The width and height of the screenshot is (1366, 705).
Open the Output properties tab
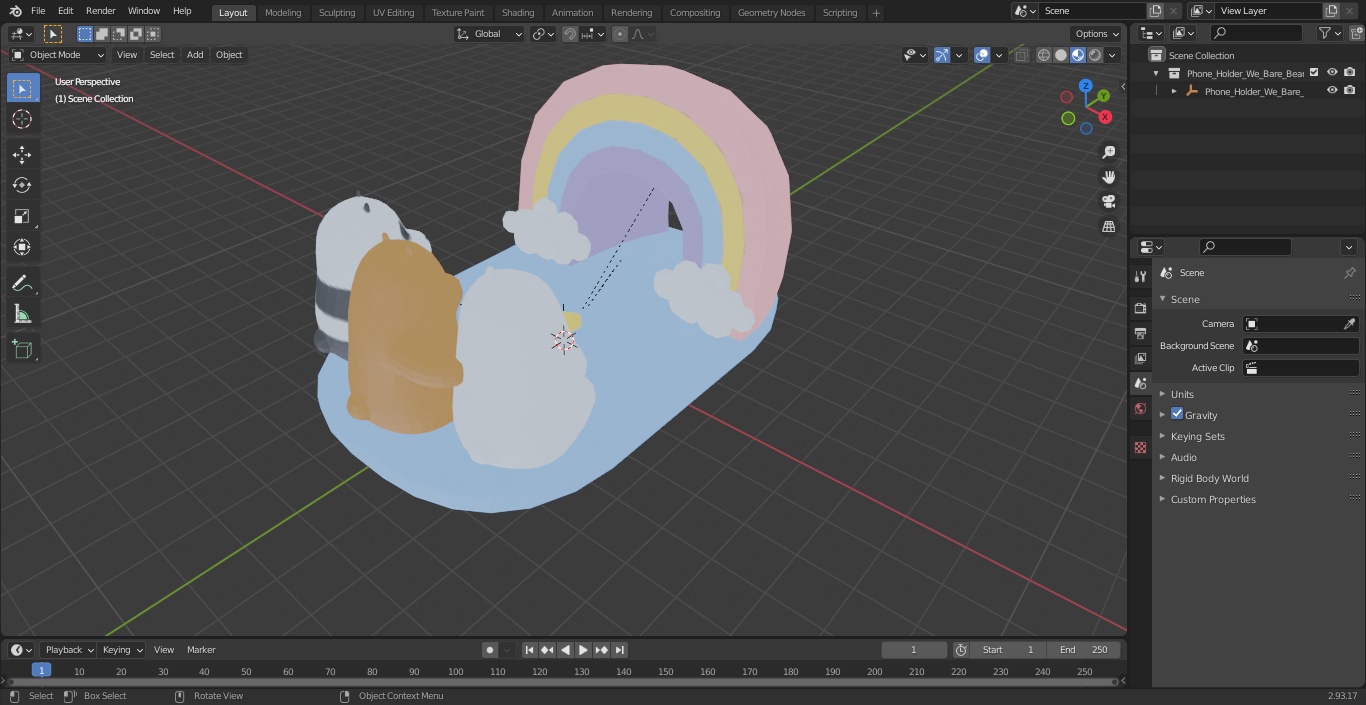click(x=1140, y=333)
